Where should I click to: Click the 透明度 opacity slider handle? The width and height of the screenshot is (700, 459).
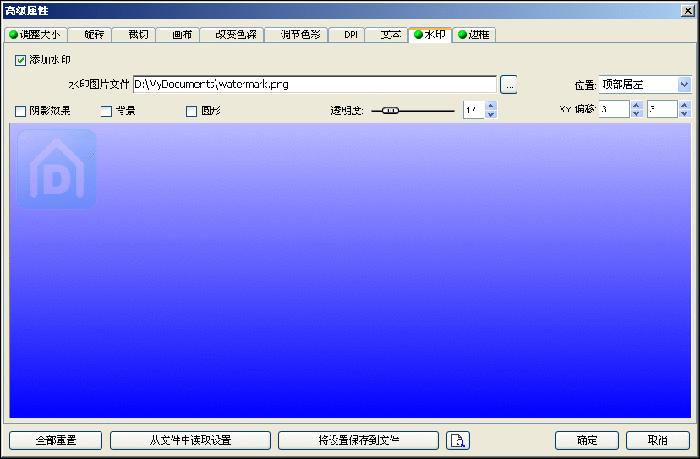[391, 111]
